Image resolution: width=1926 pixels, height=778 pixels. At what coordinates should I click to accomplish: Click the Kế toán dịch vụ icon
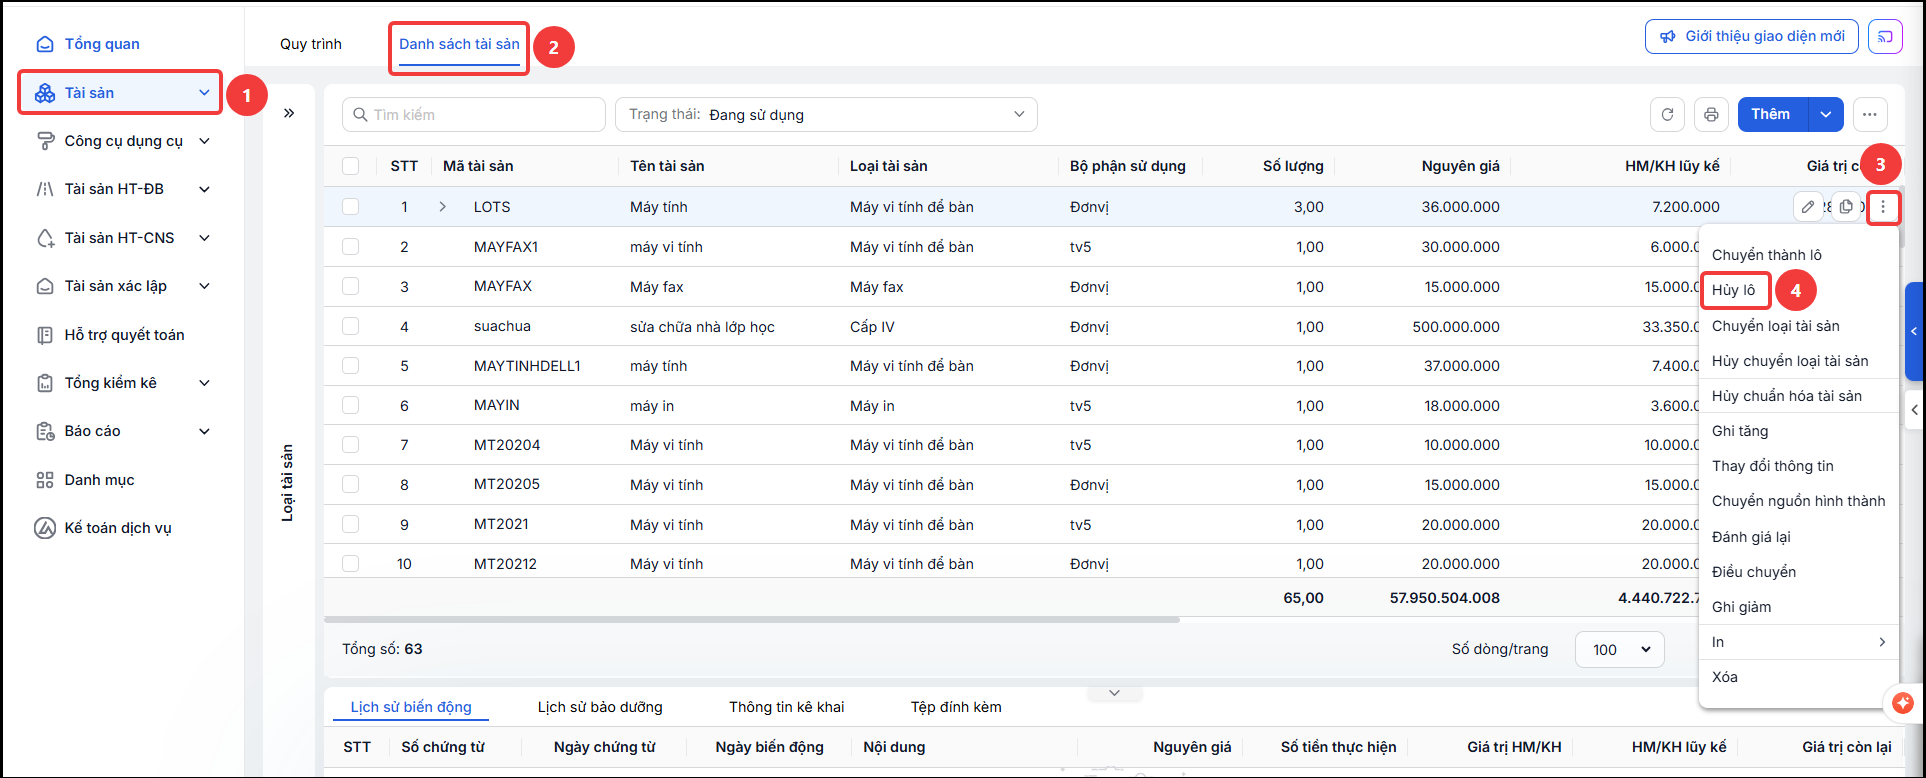point(45,528)
